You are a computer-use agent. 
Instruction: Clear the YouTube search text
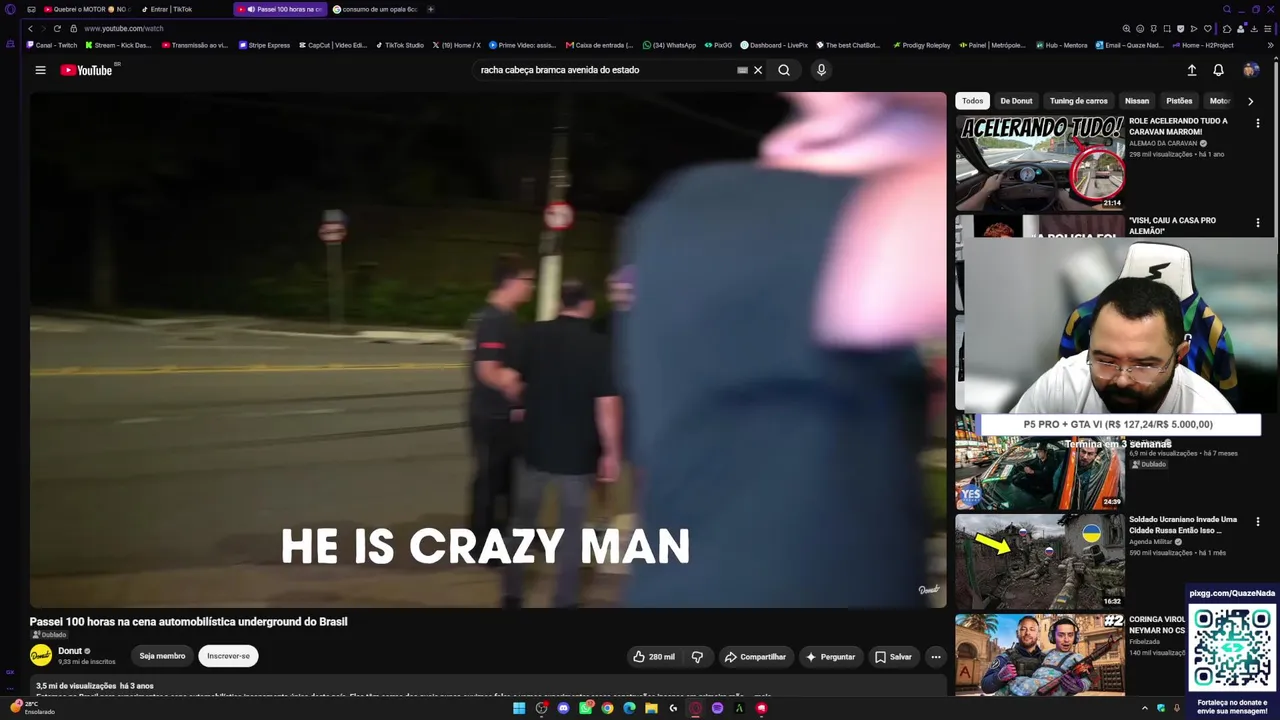(x=758, y=70)
